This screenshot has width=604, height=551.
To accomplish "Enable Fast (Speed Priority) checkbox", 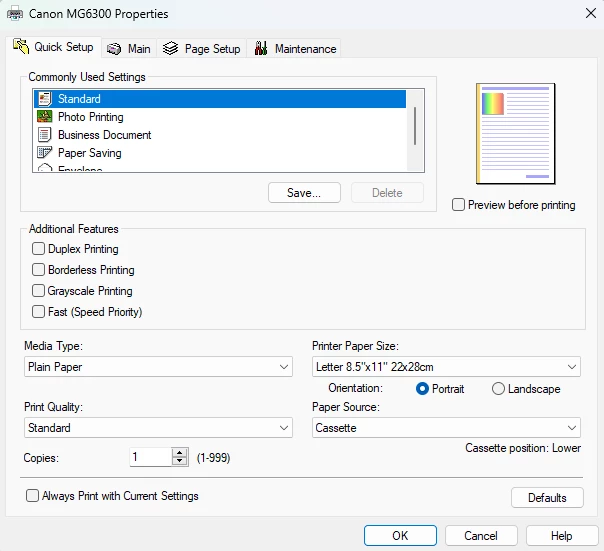I will pos(38,311).
